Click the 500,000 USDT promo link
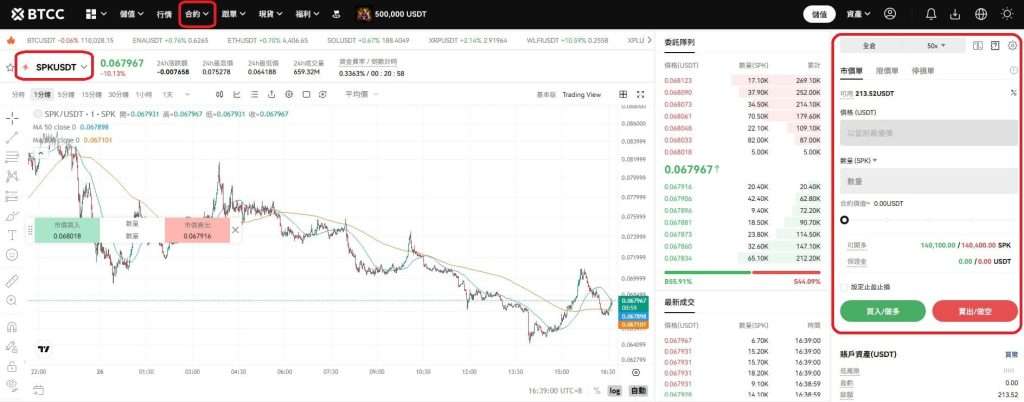The width and height of the screenshot is (1024, 402). pyautogui.click(x=392, y=14)
